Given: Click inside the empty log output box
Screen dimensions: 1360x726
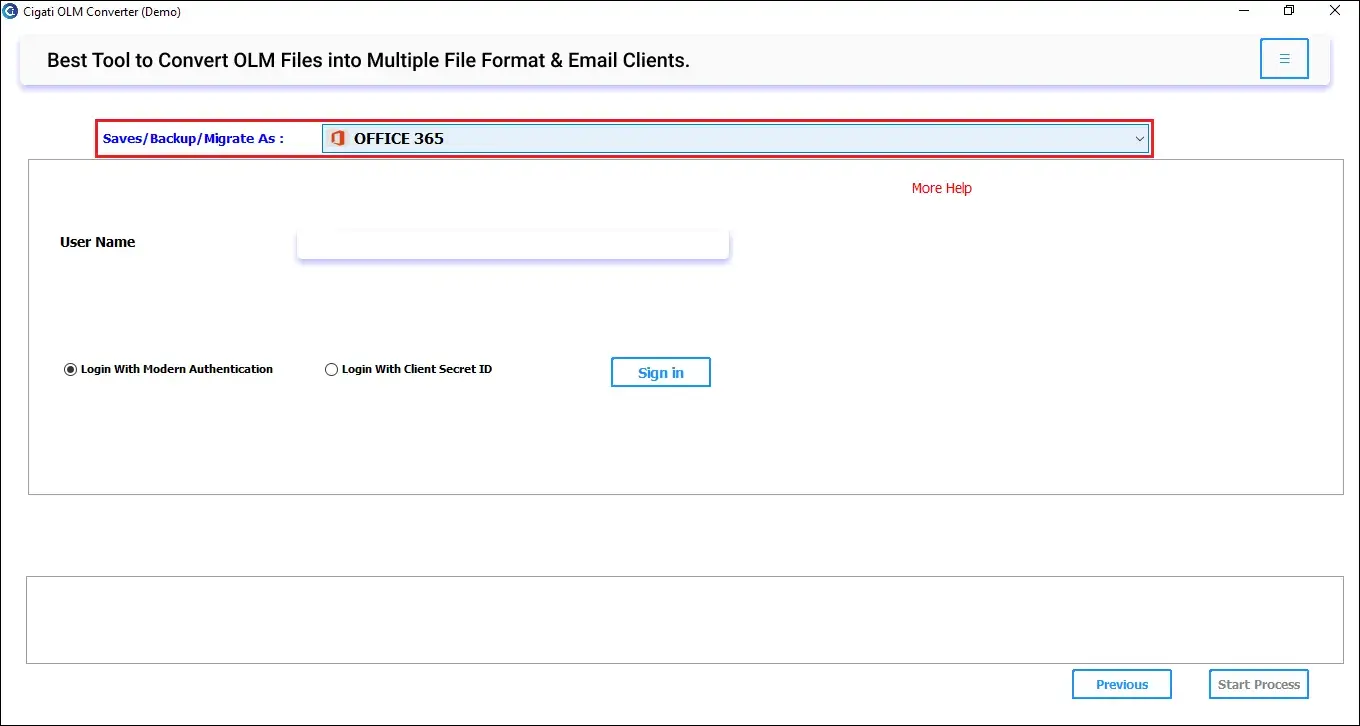Looking at the screenshot, I should [x=685, y=620].
